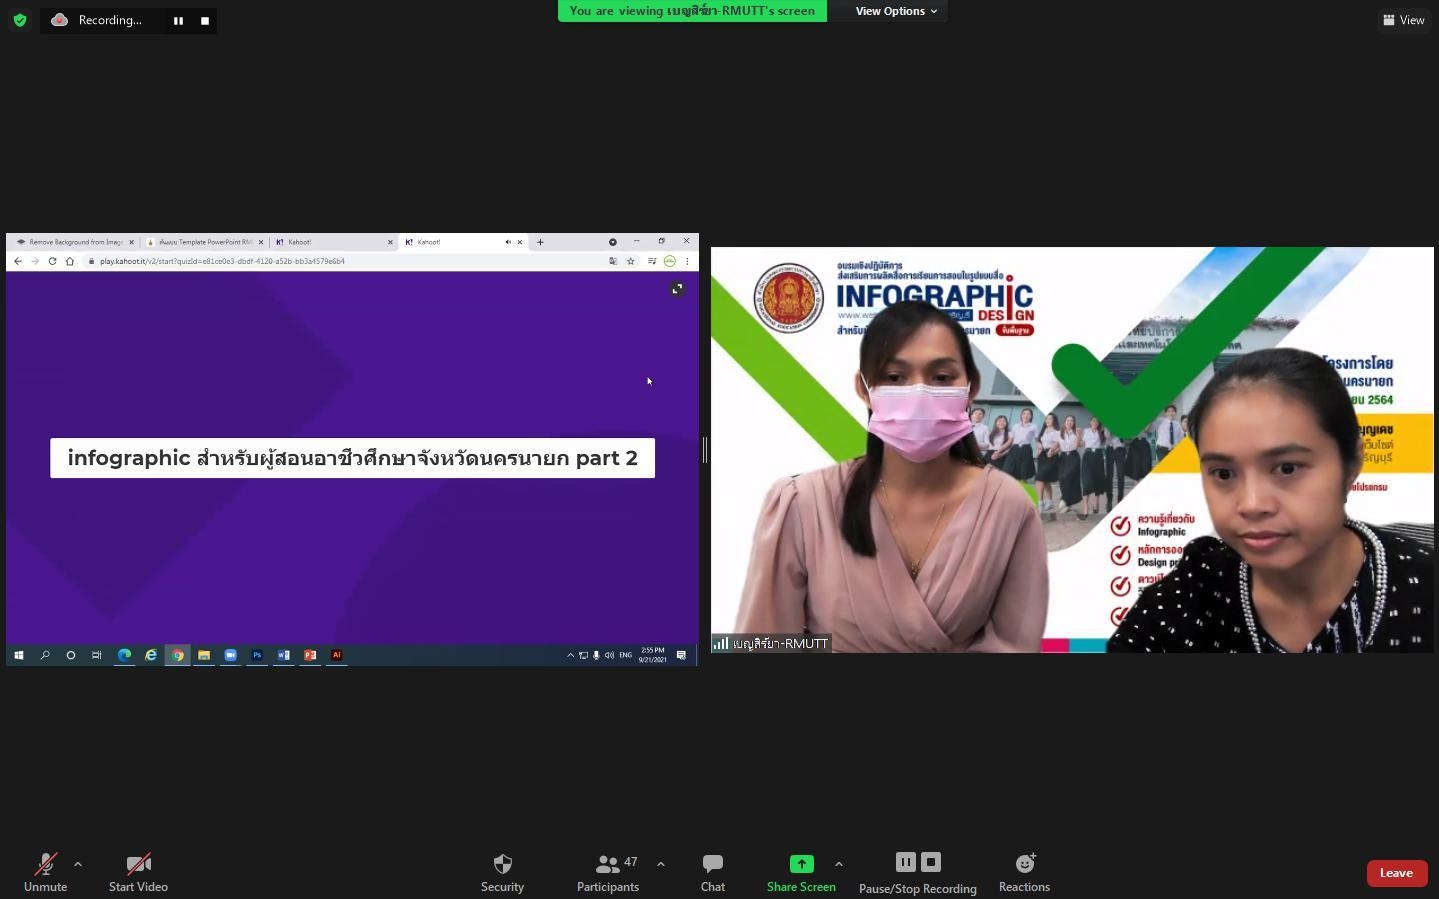Screen dimensions: 1439x899
Task: Open the View layout menu
Action: [x=1404, y=20]
